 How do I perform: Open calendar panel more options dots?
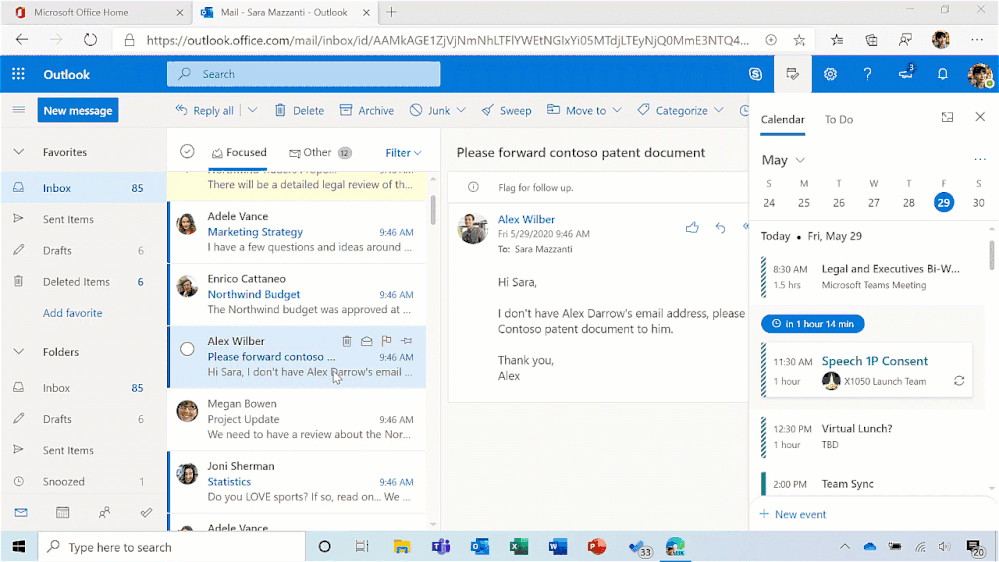[980, 159]
